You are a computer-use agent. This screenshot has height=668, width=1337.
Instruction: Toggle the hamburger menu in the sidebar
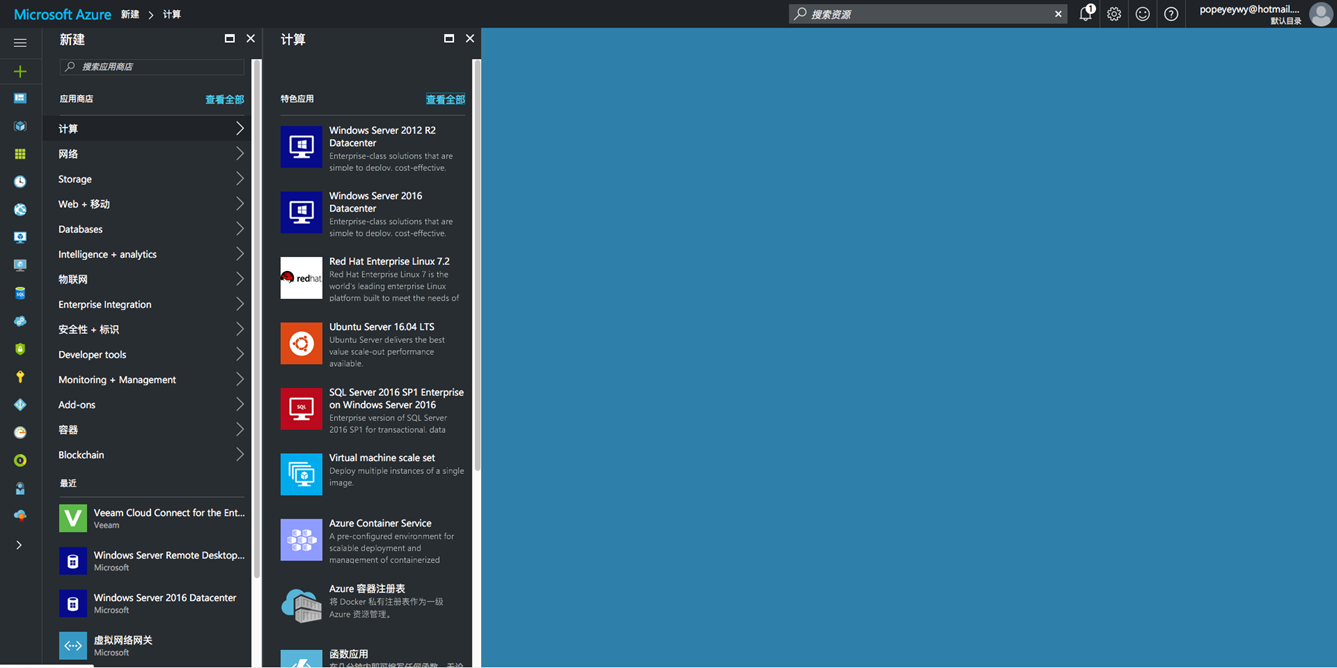point(20,43)
